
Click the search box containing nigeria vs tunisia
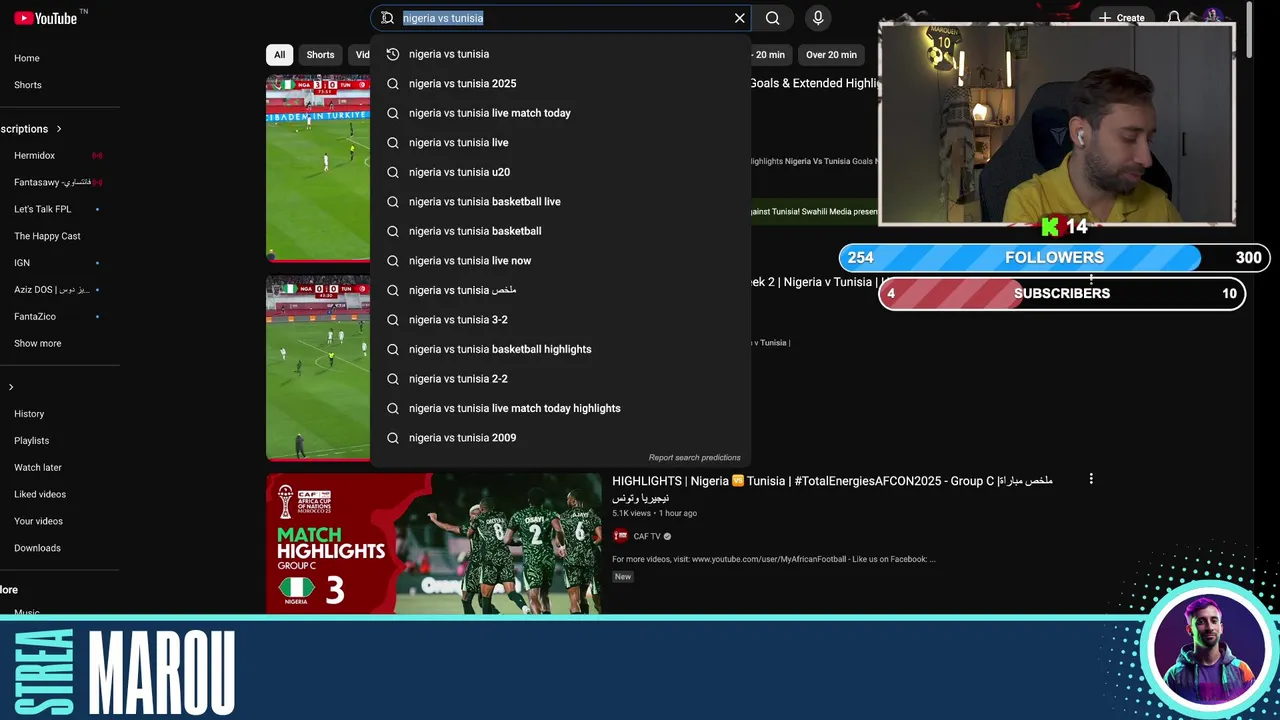tap(560, 18)
